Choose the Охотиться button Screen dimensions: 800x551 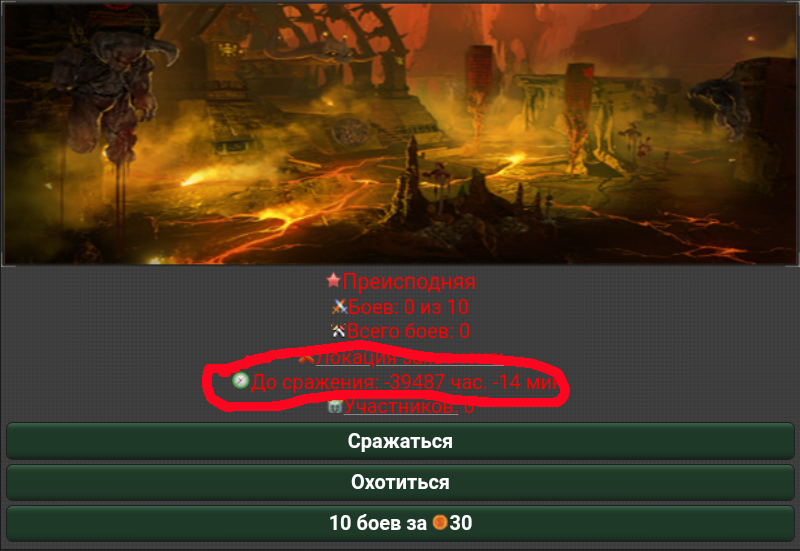[x=400, y=482]
